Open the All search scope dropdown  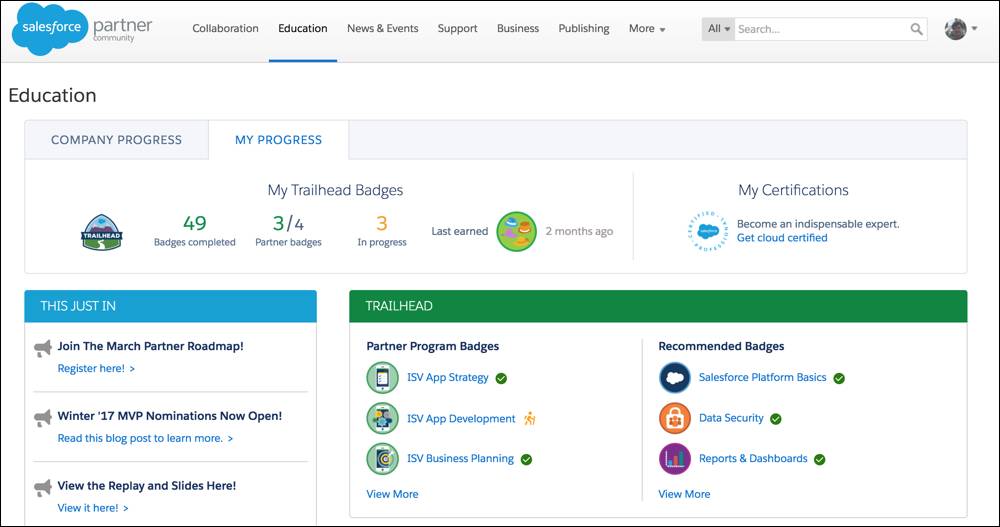(x=718, y=29)
